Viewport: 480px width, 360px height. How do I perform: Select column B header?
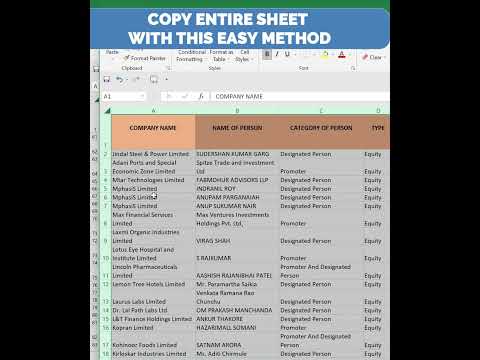click(237, 110)
